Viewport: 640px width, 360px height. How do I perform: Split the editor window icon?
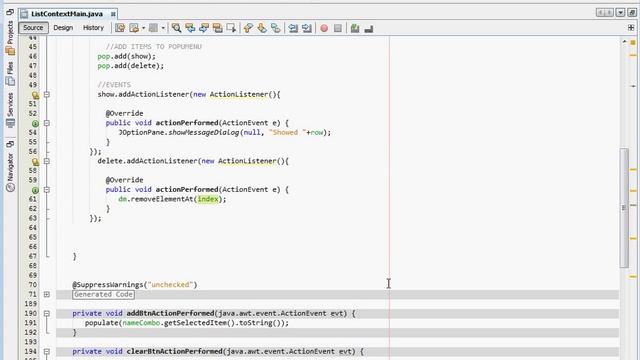[631, 28]
